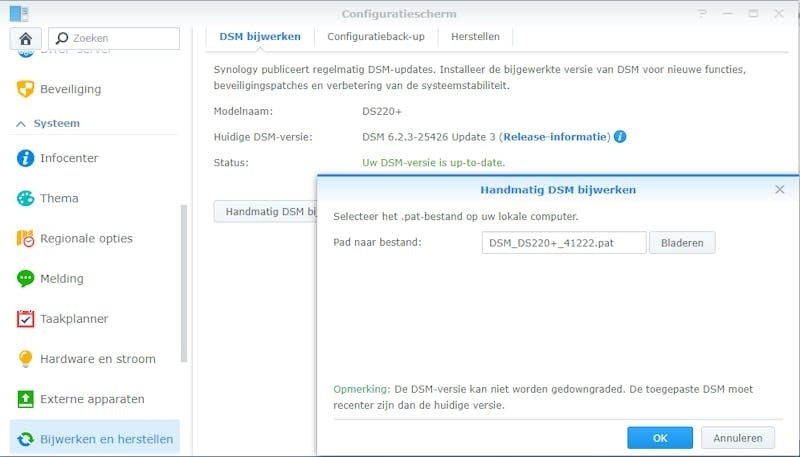Click the sidebar vertical scrollbar
Screen dimensions: 800x457
pyautogui.click(x=184, y=284)
